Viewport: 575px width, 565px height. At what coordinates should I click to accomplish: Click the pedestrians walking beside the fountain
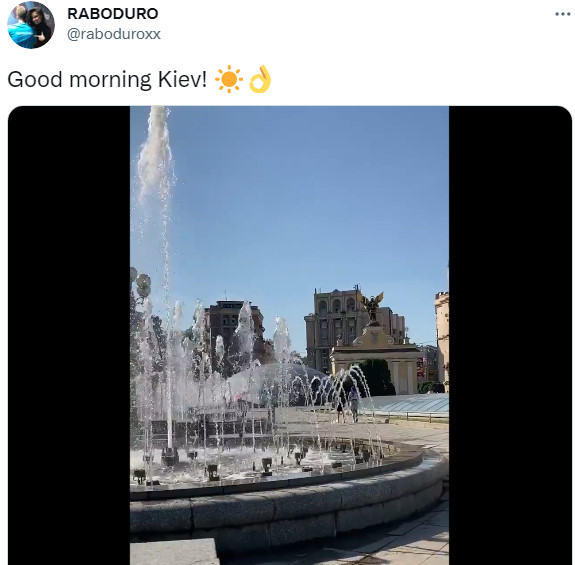coord(347,405)
